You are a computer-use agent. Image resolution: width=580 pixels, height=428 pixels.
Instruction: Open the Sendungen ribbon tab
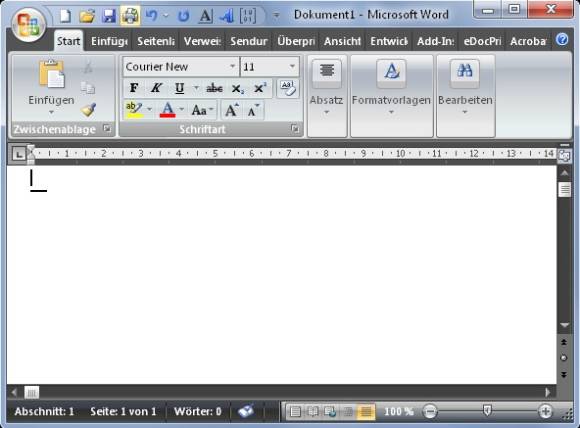tap(249, 41)
